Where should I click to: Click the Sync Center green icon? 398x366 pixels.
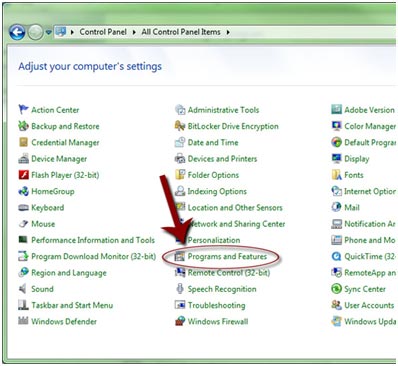pyautogui.click(x=337, y=289)
